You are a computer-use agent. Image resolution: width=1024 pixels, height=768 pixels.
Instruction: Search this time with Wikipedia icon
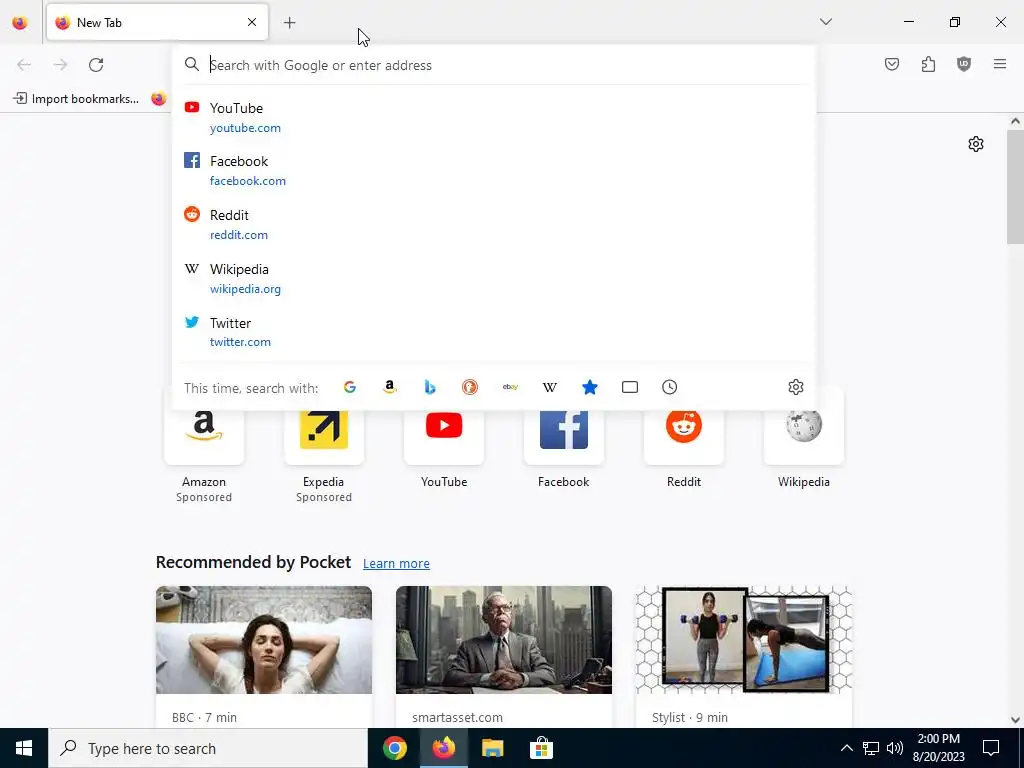click(550, 387)
